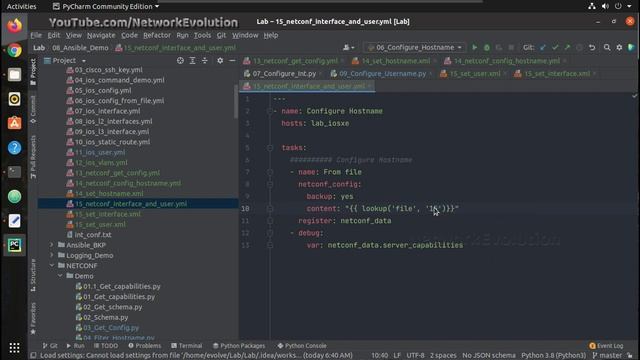
Task: Push Git commits with arrow icon
Action: [x=567, y=47]
